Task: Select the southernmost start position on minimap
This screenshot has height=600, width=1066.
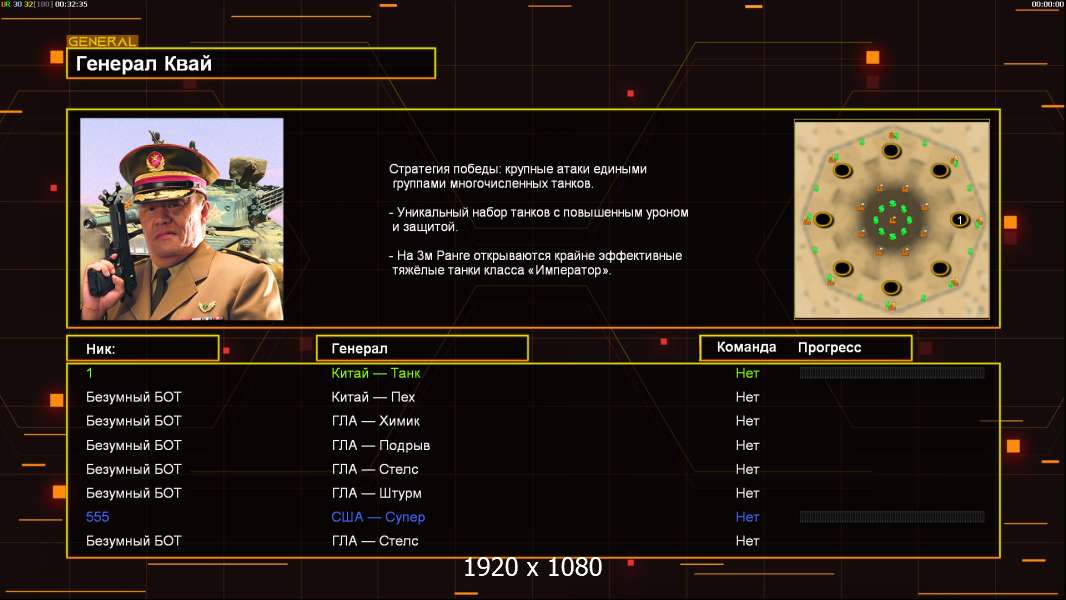Action: pos(891,287)
